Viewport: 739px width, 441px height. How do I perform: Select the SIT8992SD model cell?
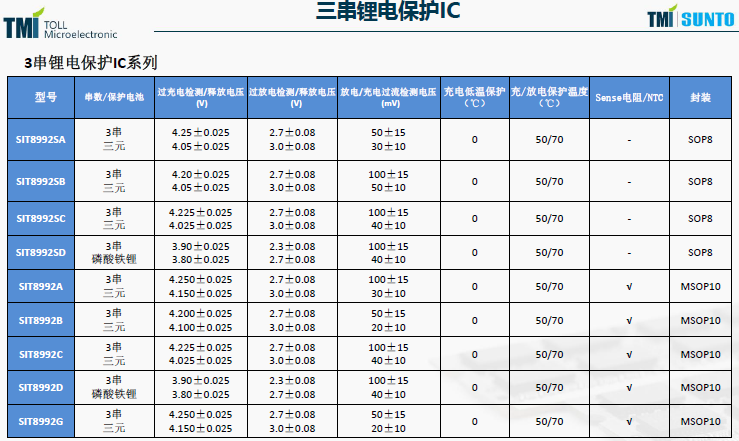point(41,252)
